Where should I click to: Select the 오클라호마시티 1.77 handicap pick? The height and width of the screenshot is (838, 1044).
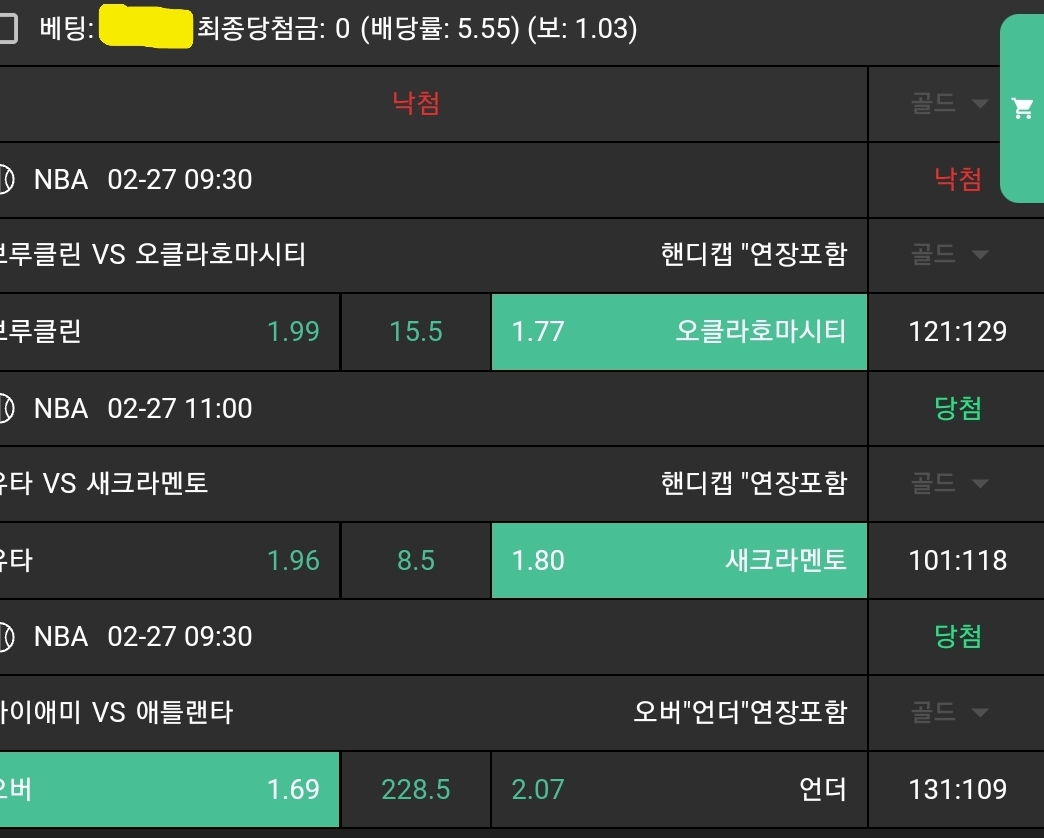[x=679, y=332]
